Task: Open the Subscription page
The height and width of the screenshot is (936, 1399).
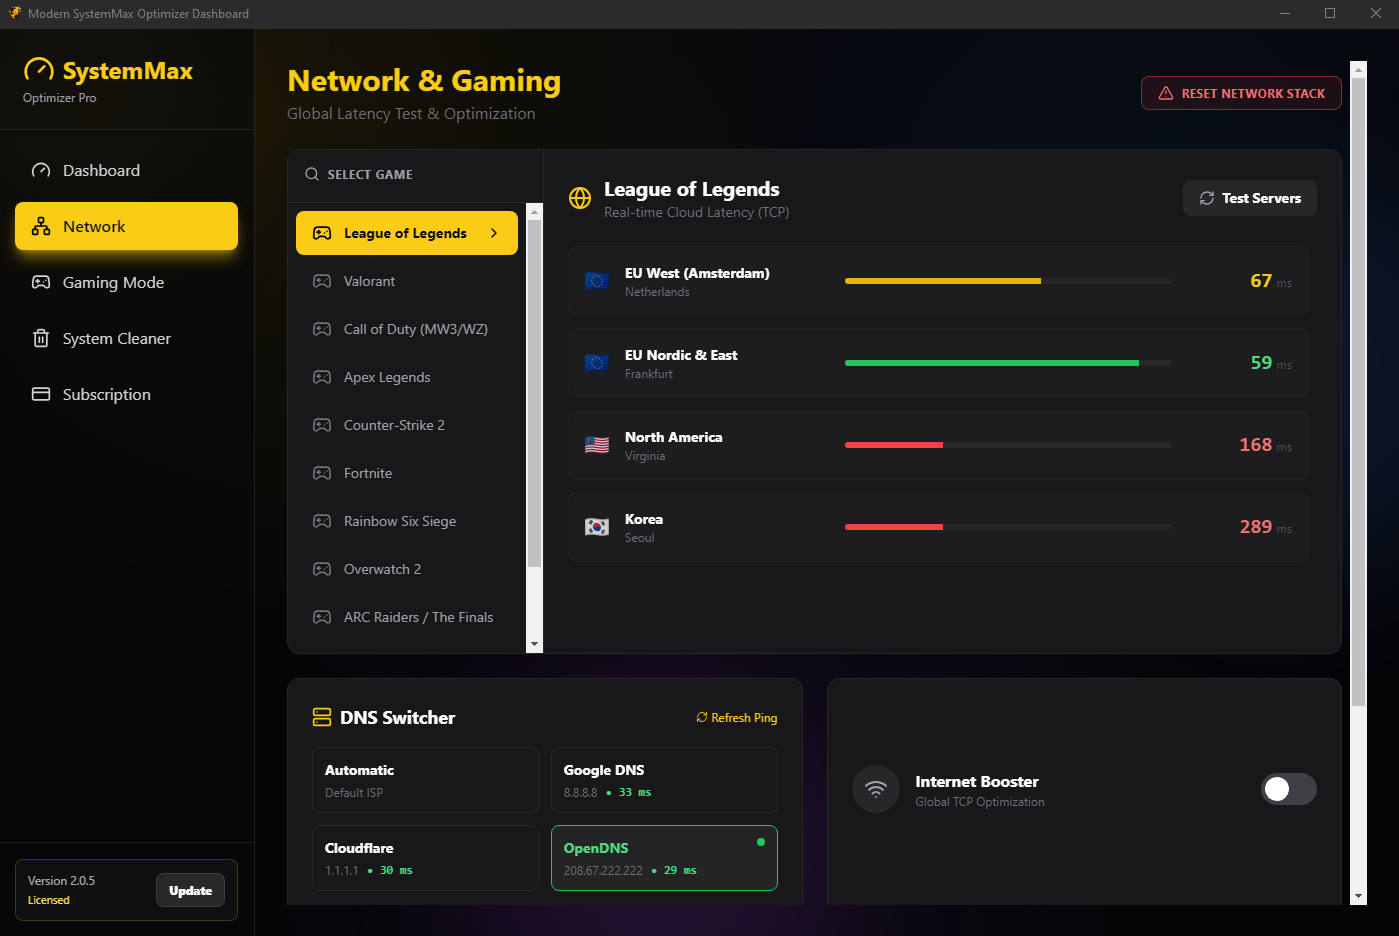Action: pyautogui.click(x=126, y=394)
